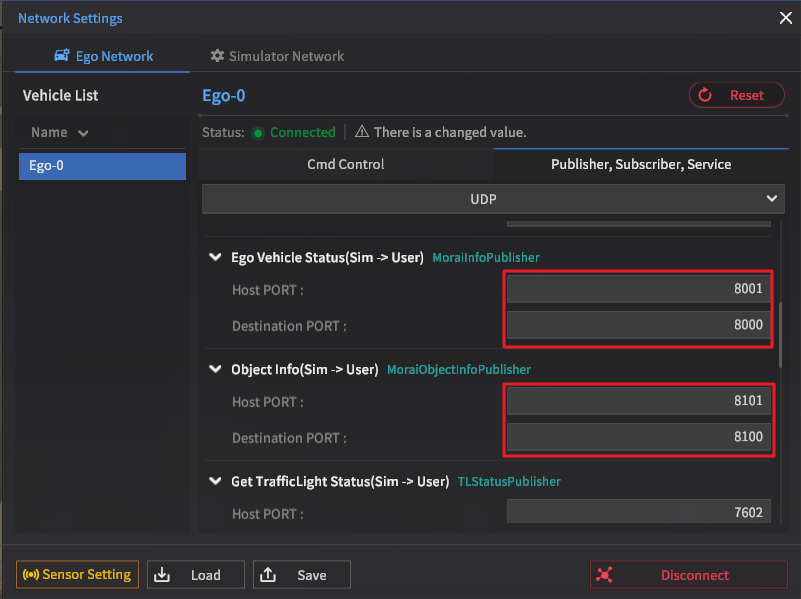This screenshot has height=599, width=801.
Task: Collapse the Ego Vehicle Status section
Action: [x=214, y=257]
